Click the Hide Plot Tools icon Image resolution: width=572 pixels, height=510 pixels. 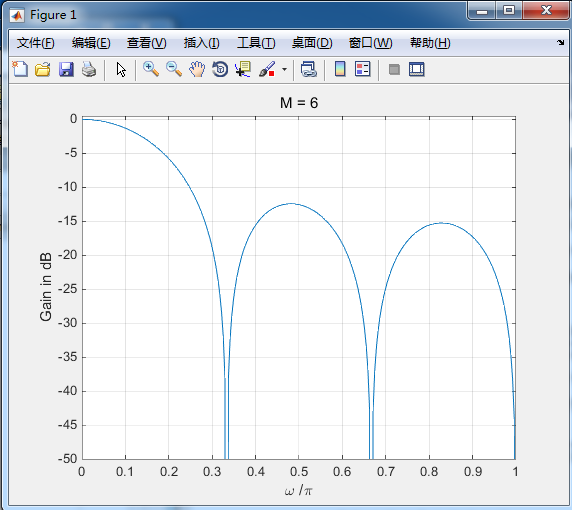(394, 69)
